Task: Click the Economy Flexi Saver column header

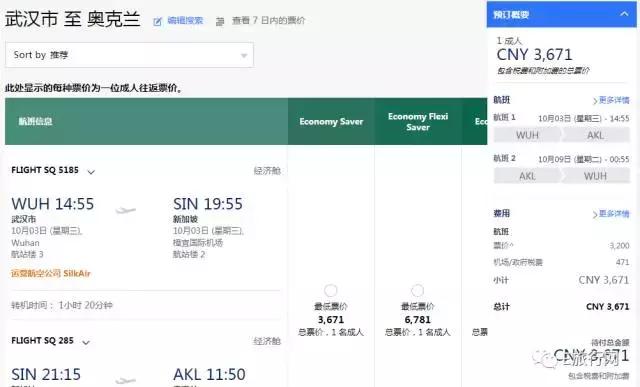Action: click(418, 122)
